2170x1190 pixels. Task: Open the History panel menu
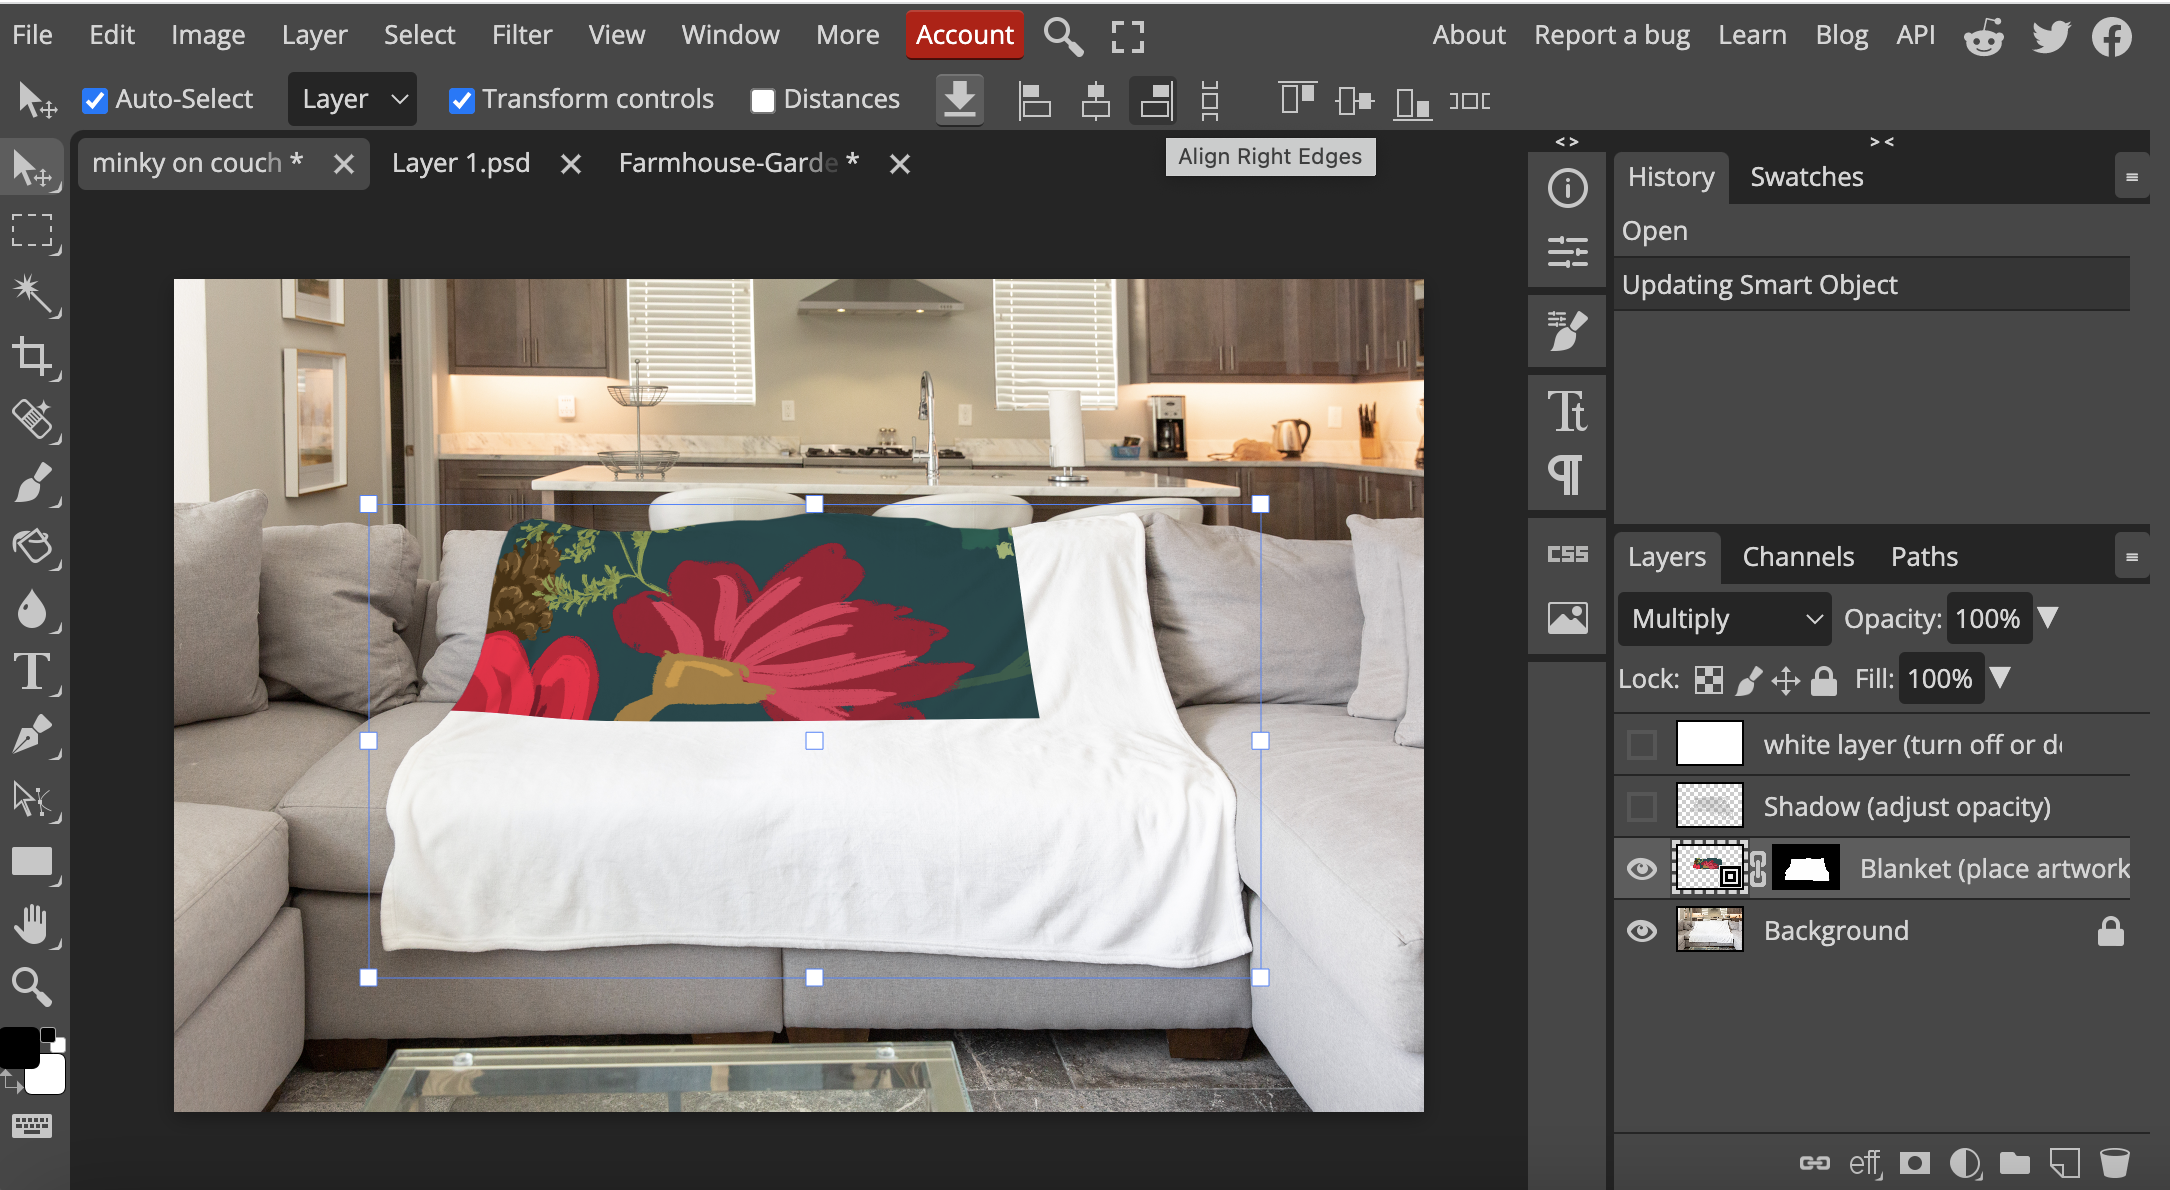pos(2131,177)
